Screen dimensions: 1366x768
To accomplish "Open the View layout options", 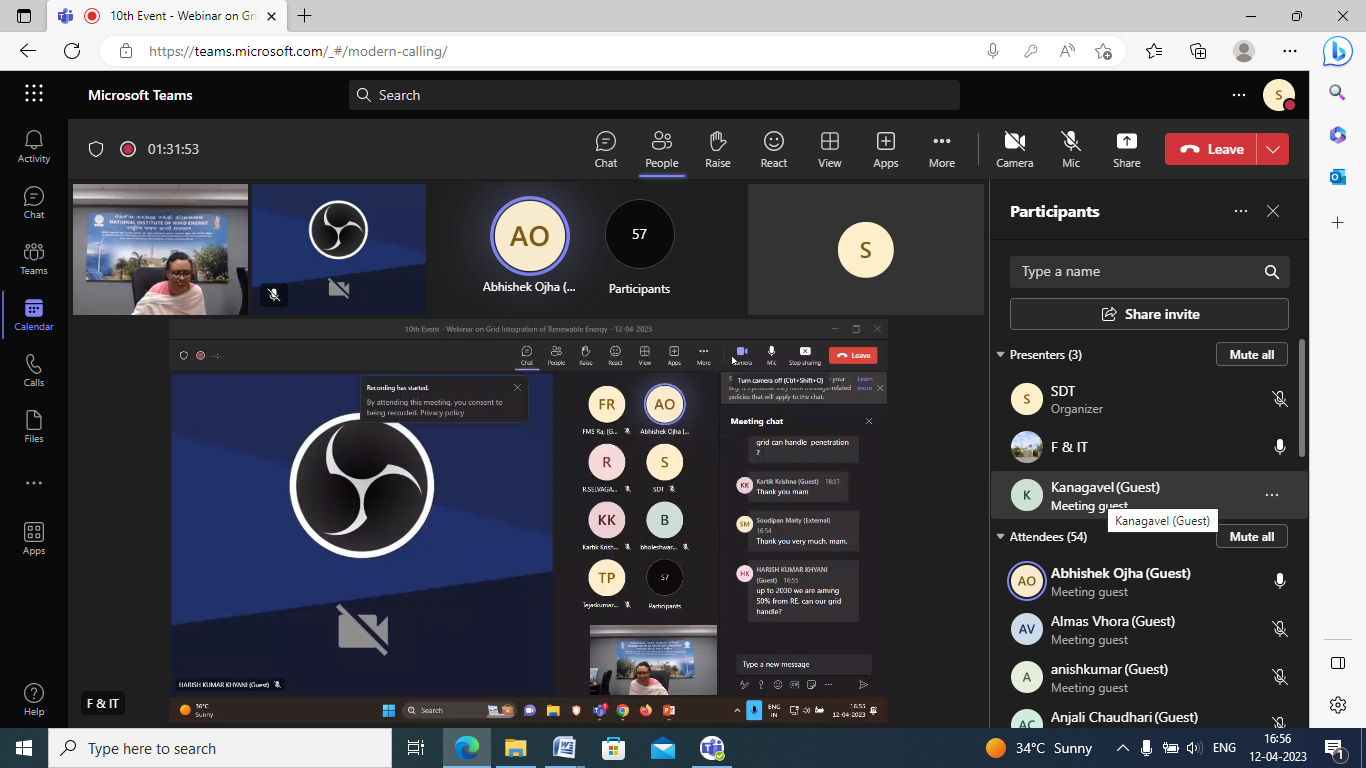I will 829,149.
